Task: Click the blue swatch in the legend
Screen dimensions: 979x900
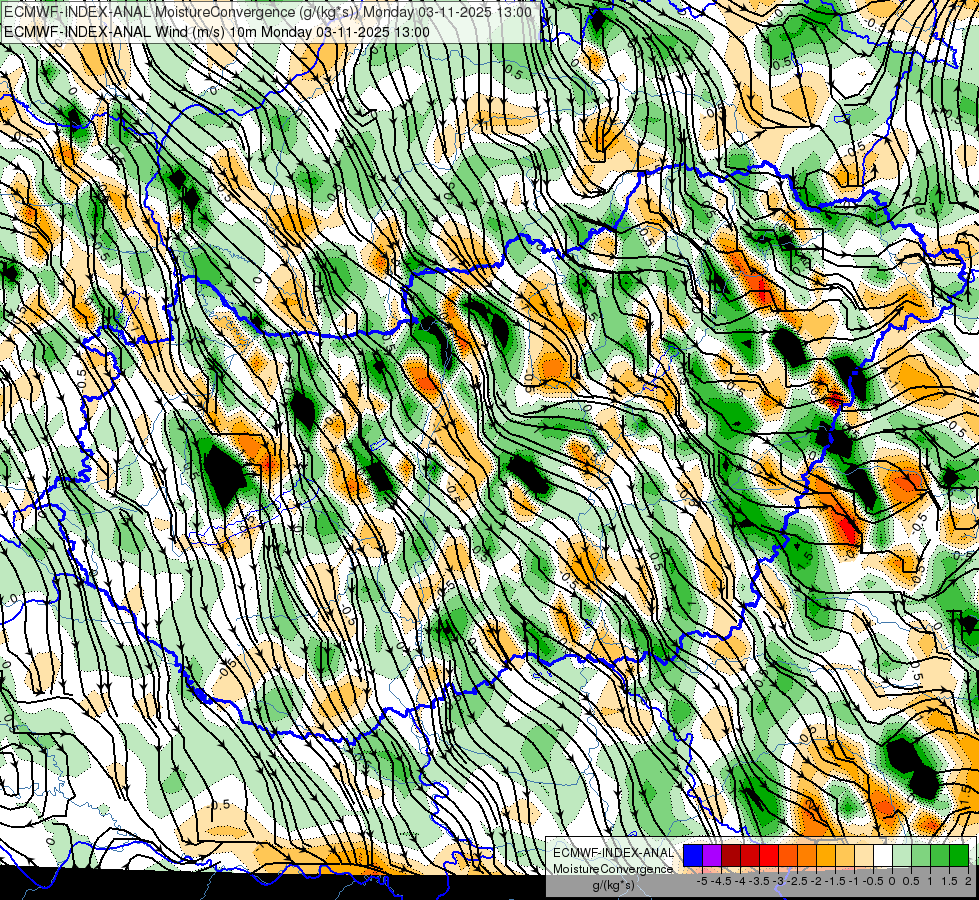Action: coord(693,856)
